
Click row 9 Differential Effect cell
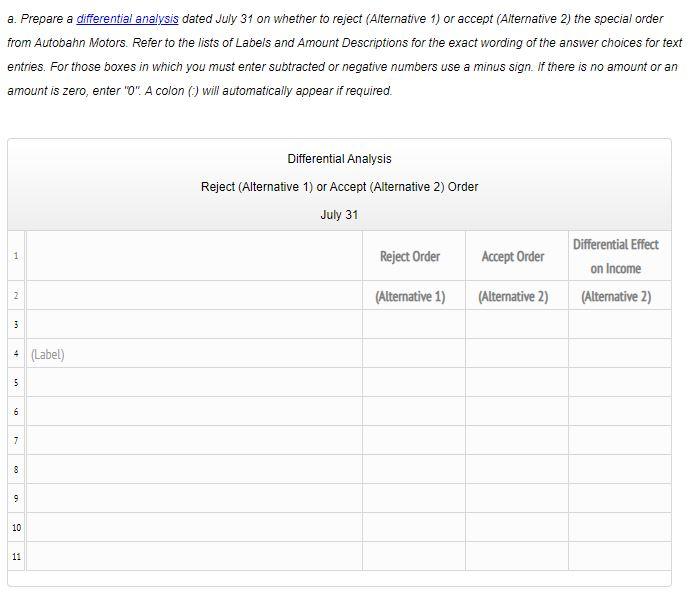[620, 499]
